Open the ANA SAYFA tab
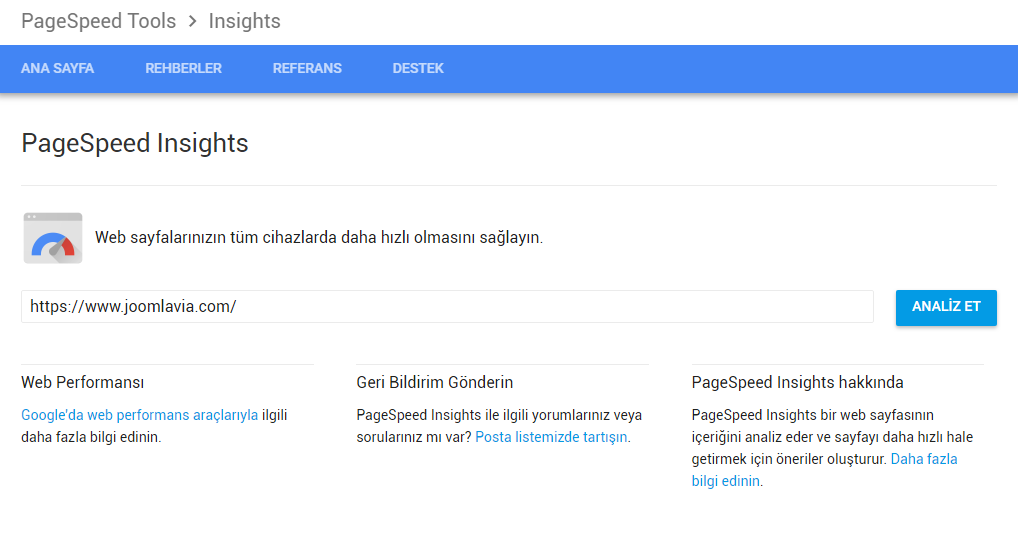The width and height of the screenshot is (1018, 551). pyautogui.click(x=57, y=69)
